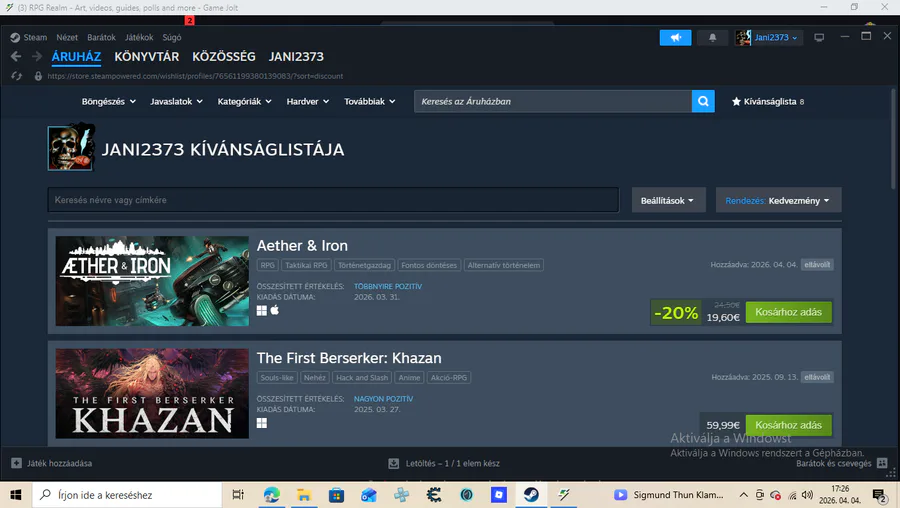
Task: Click the Windows platform icon for Khazan
Action: click(262, 423)
